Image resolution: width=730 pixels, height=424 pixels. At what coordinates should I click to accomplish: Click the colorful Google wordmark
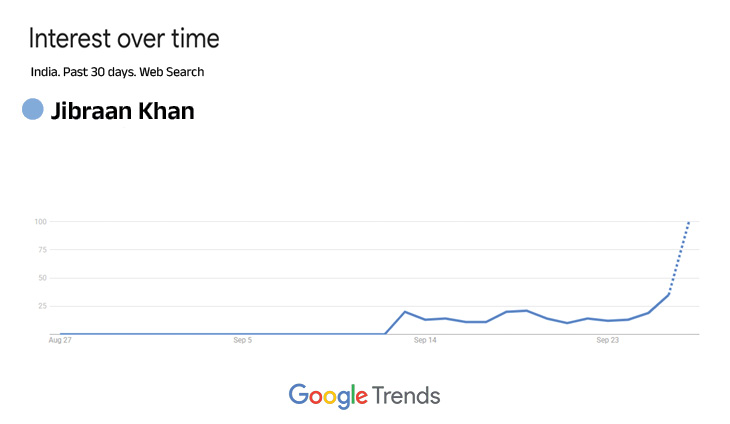coord(328,395)
